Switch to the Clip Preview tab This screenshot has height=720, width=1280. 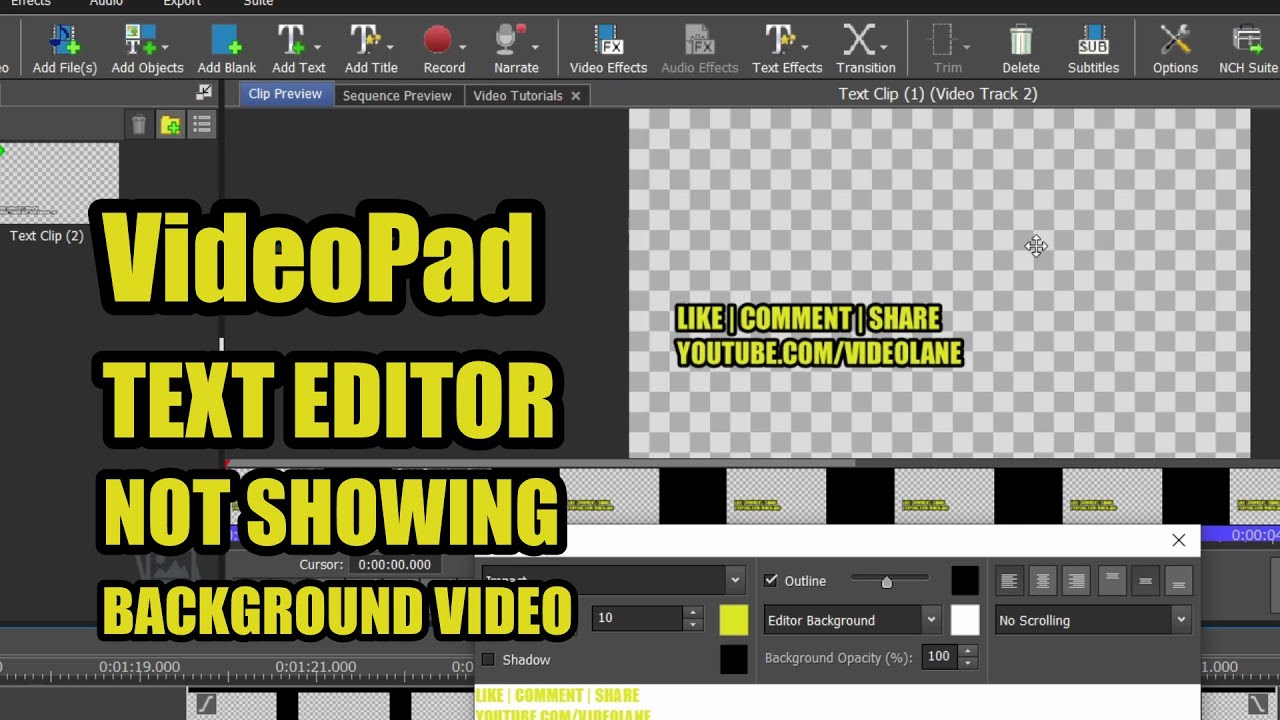285,94
